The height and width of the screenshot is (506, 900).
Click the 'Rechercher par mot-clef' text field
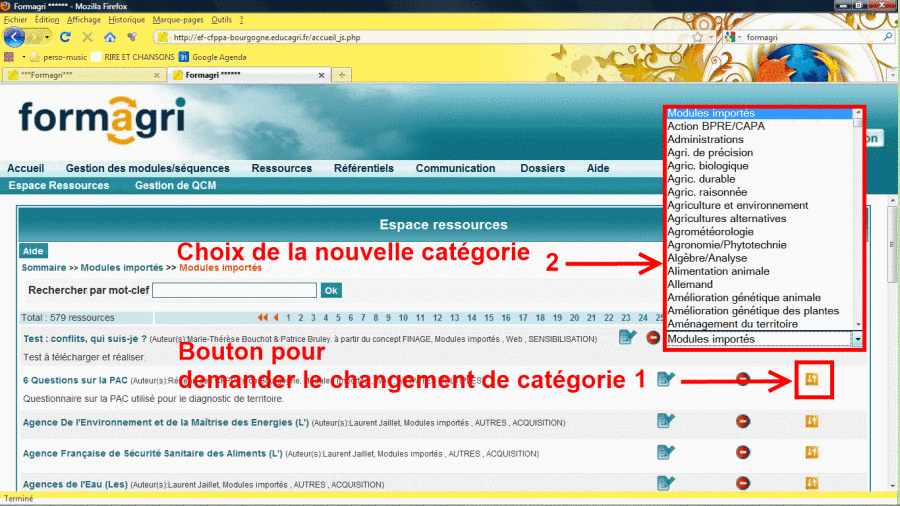pos(234,290)
